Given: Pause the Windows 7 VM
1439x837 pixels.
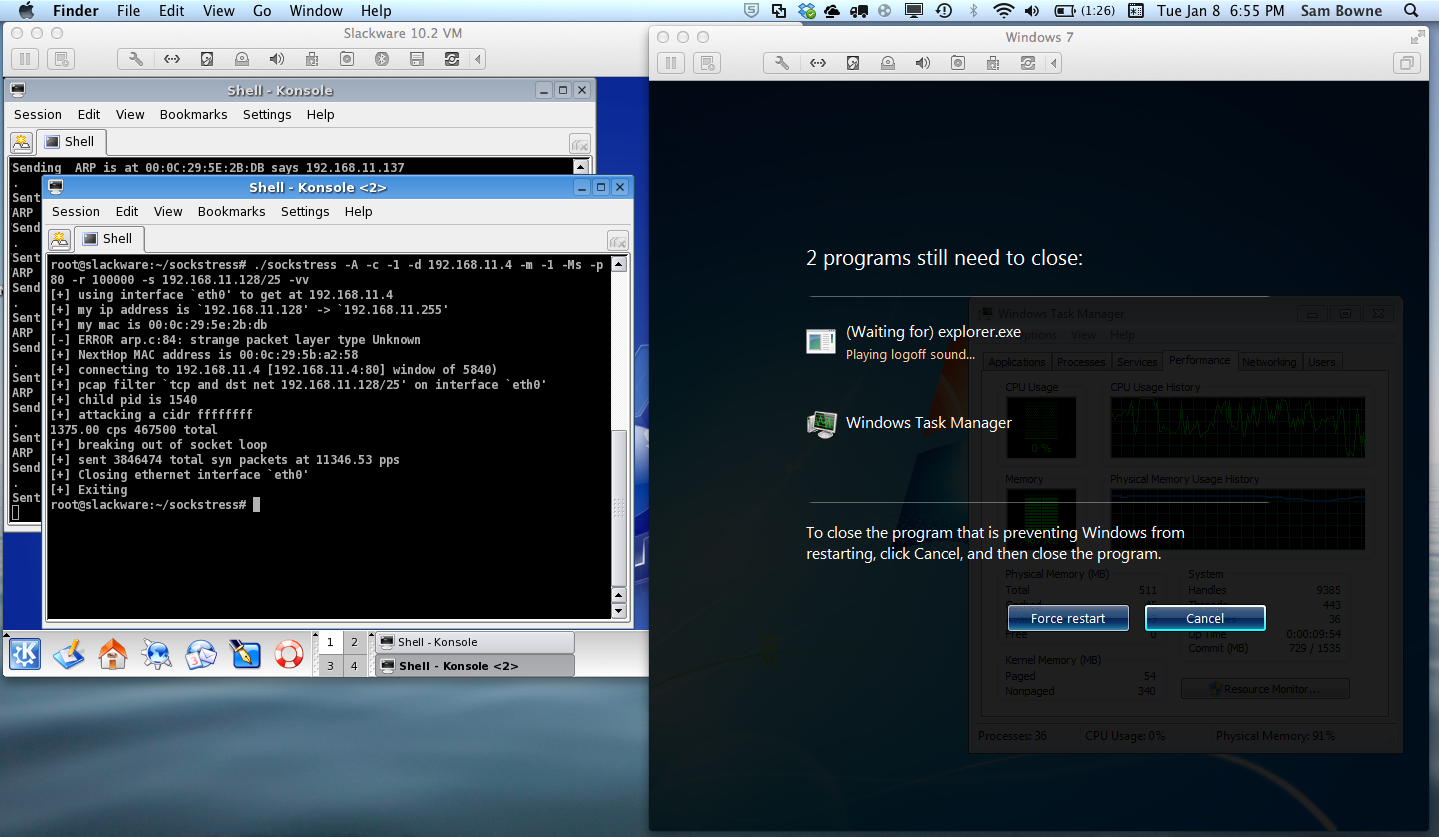Looking at the screenshot, I should 670,63.
